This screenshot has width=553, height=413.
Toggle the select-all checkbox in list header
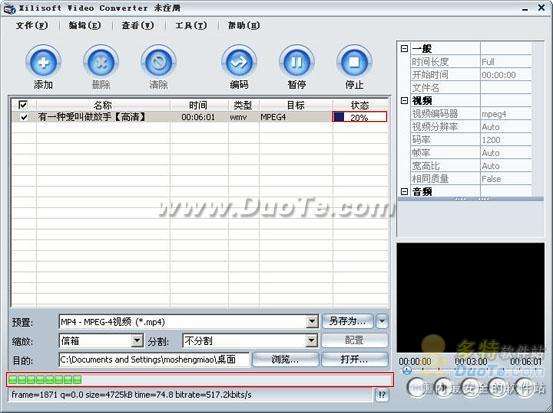[x=23, y=105]
